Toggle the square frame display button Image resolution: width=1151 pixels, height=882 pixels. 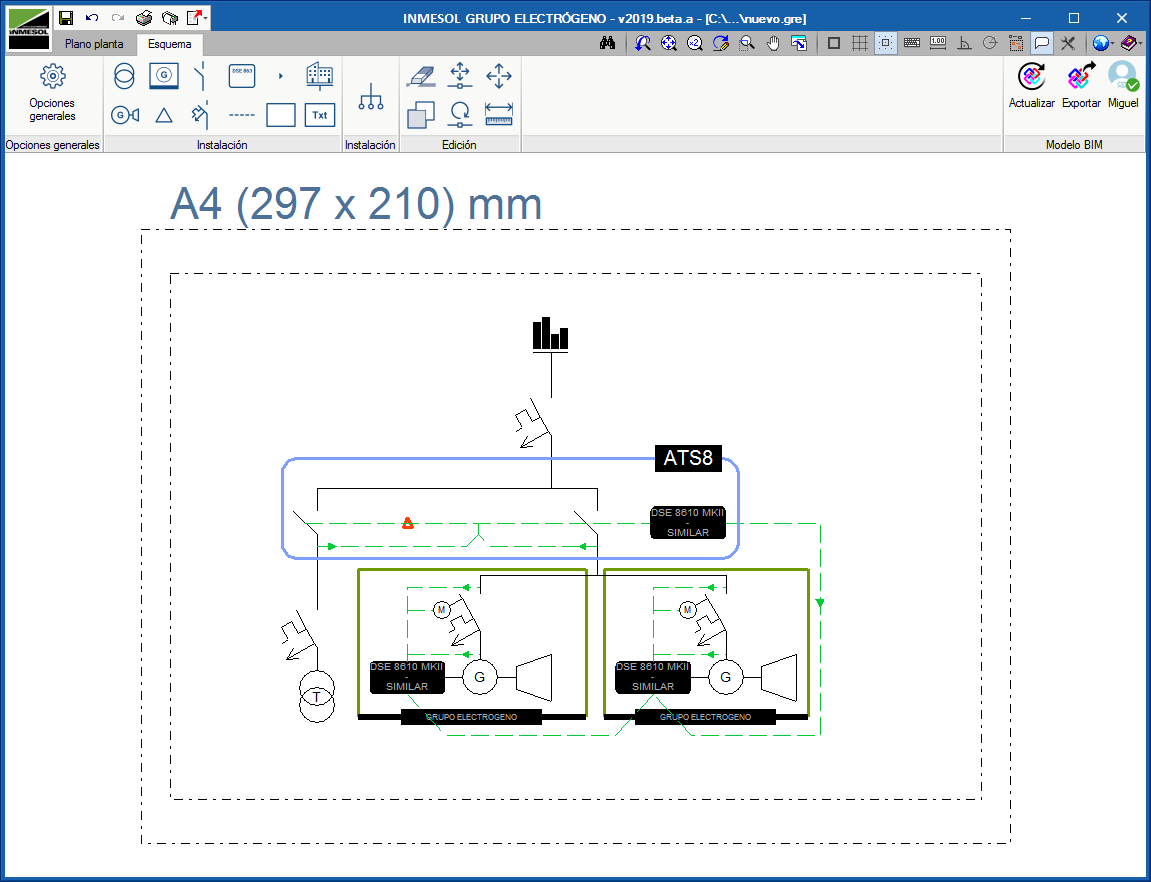[x=834, y=43]
